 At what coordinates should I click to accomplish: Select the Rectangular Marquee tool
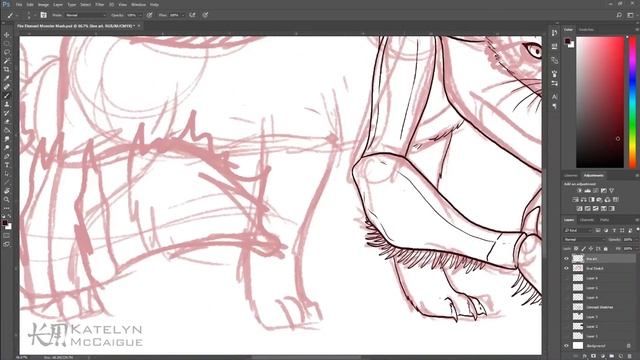(x=7, y=44)
